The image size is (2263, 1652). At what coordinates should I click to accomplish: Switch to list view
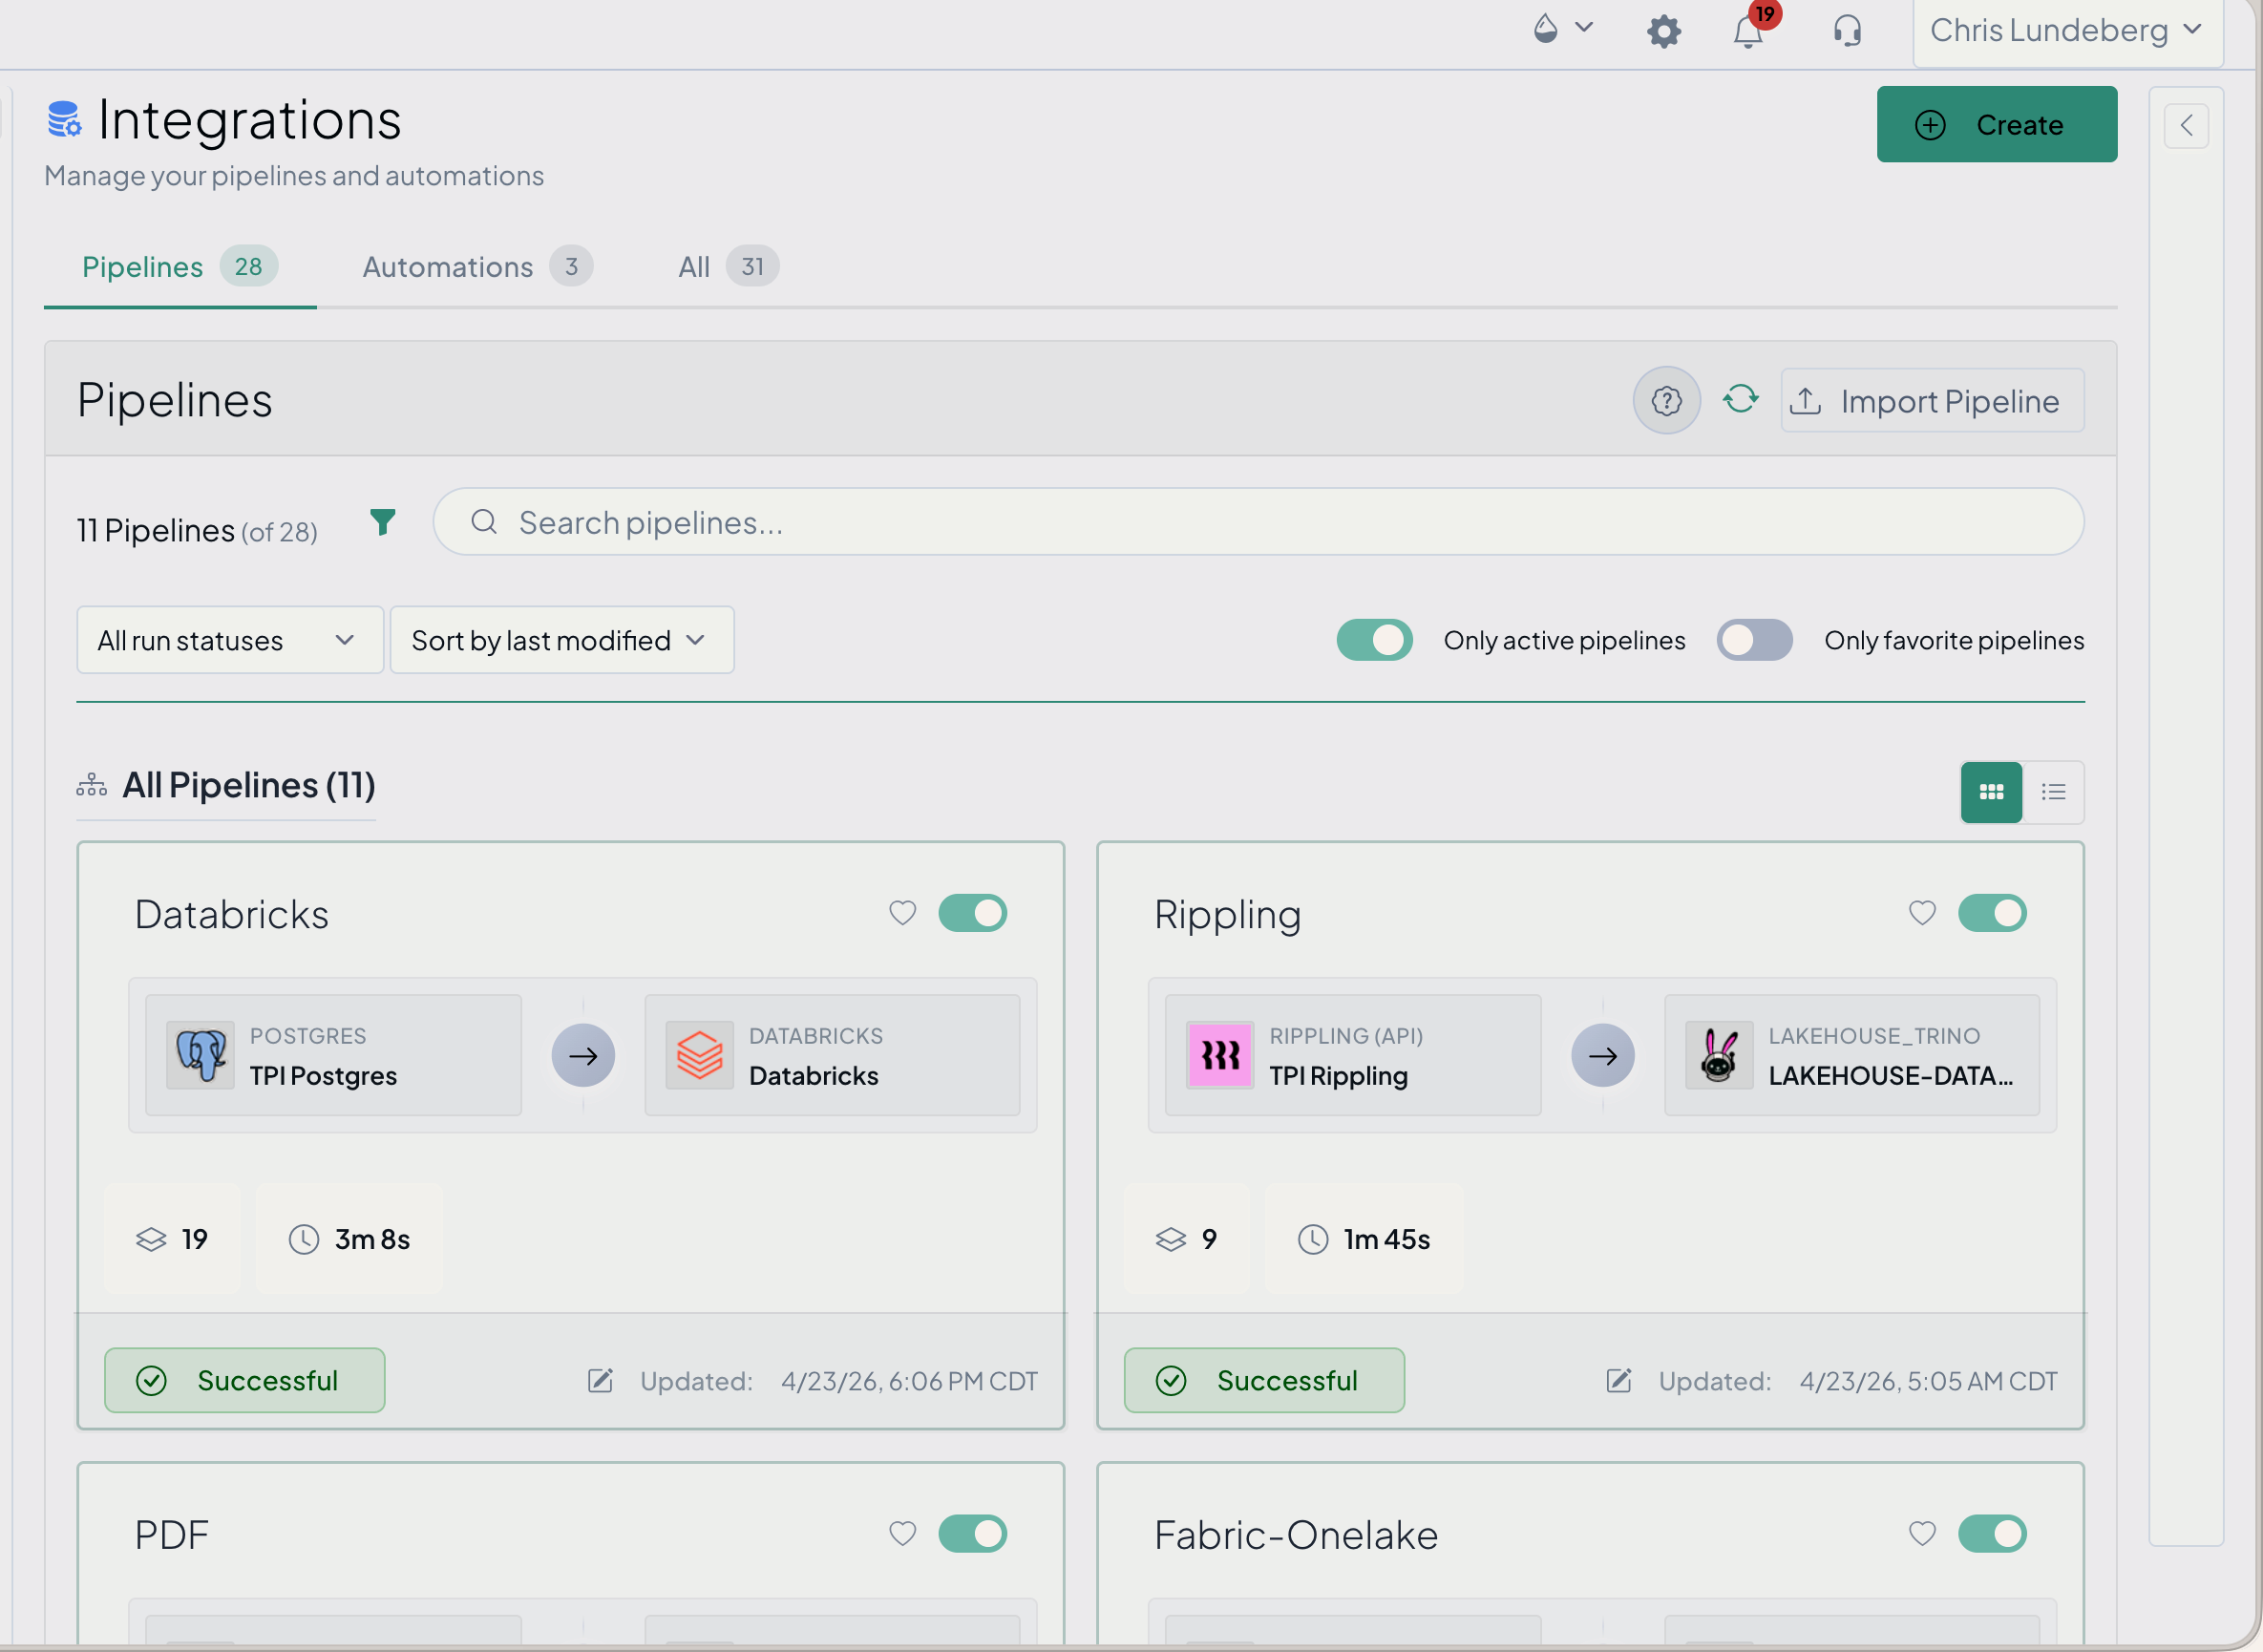coord(2053,792)
